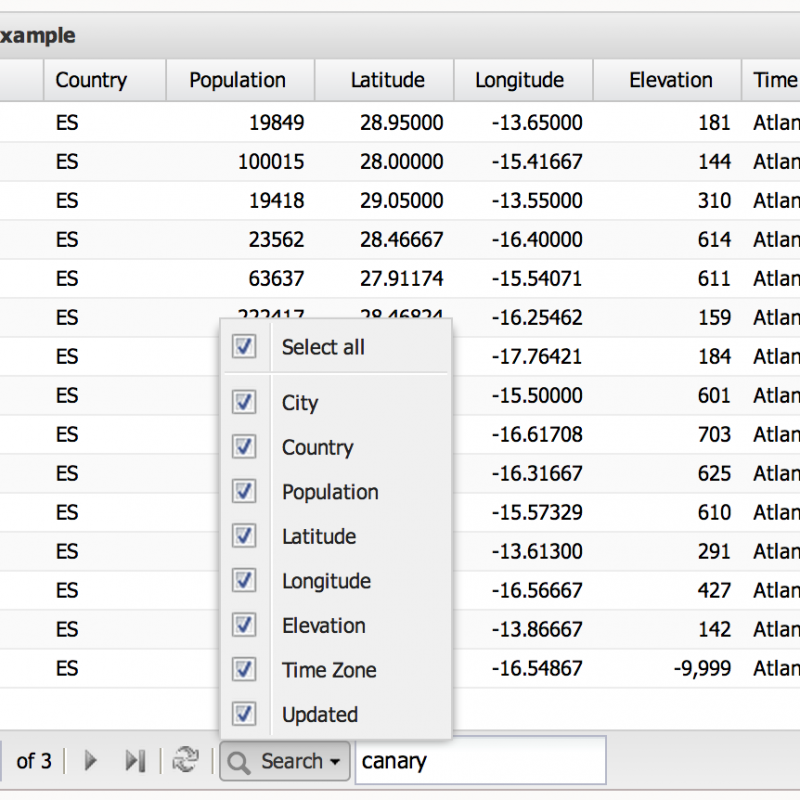This screenshot has width=800, height=800.
Task: Toggle the Time Zone column checkbox
Action: (244, 669)
